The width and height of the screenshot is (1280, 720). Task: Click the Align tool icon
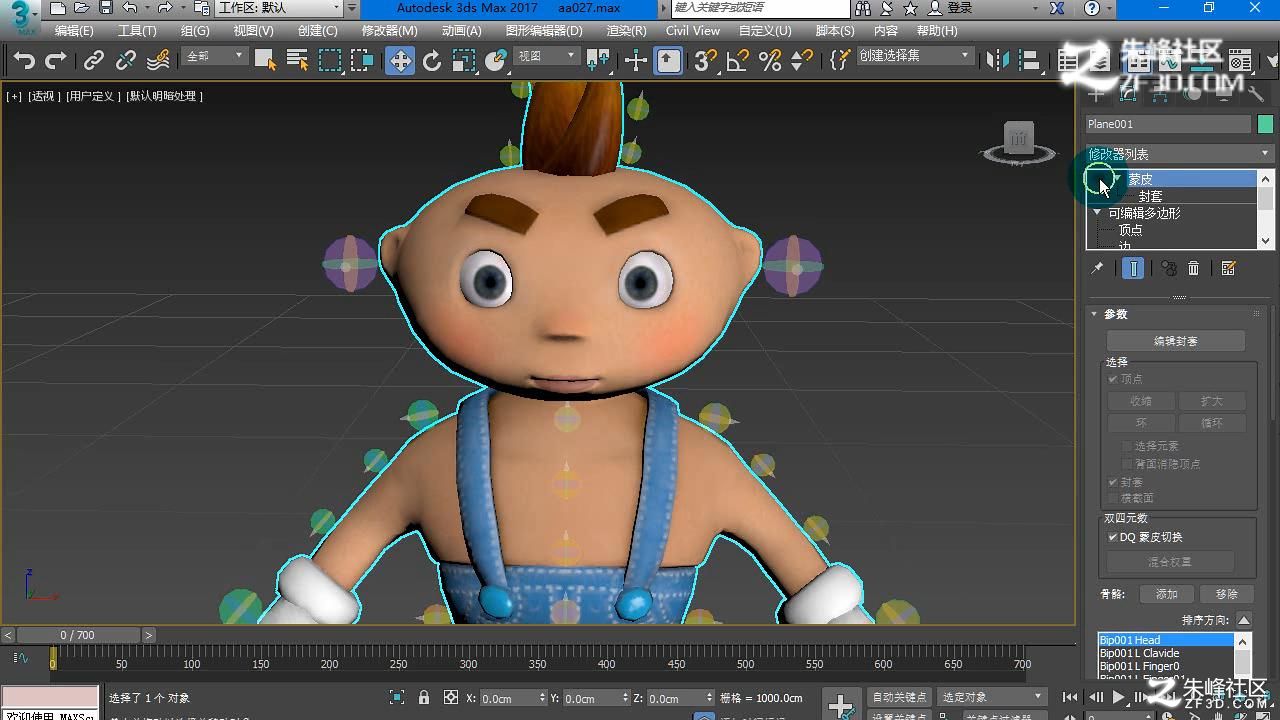point(1030,61)
